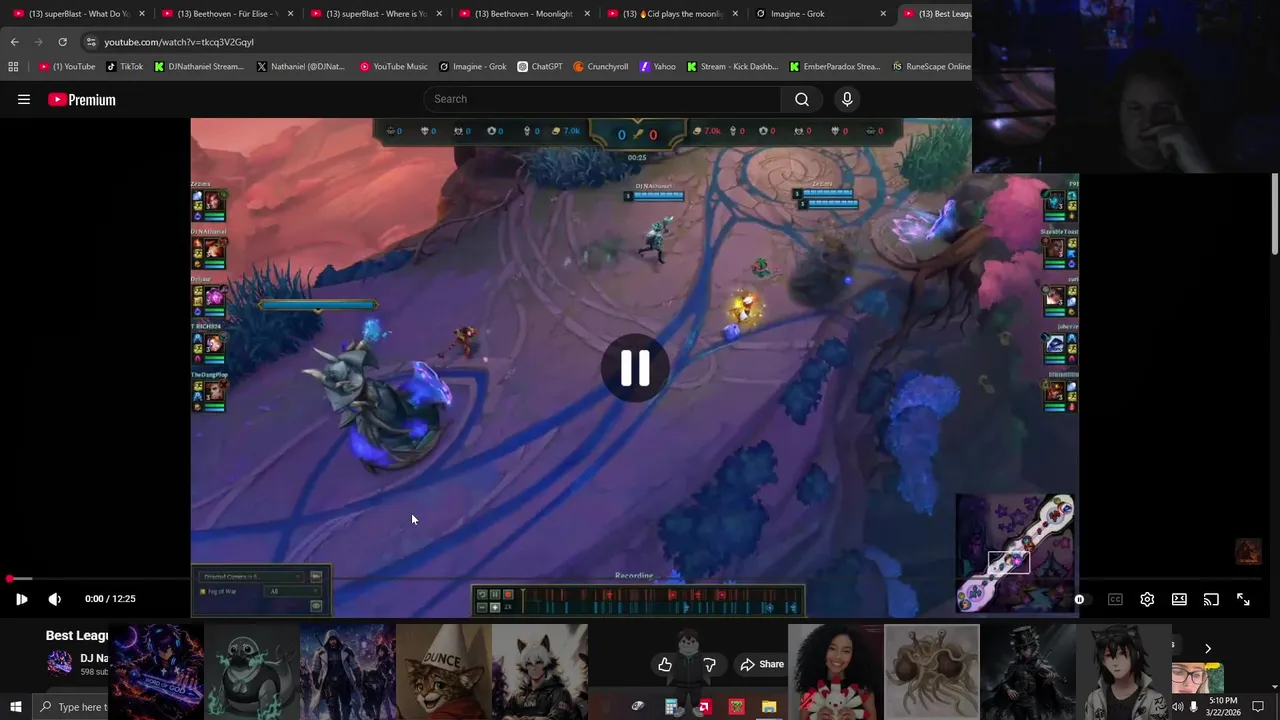The image size is (1280, 720).
Task: Open Imagine - Grok bookmark
Action: pyautogui.click(x=473, y=67)
